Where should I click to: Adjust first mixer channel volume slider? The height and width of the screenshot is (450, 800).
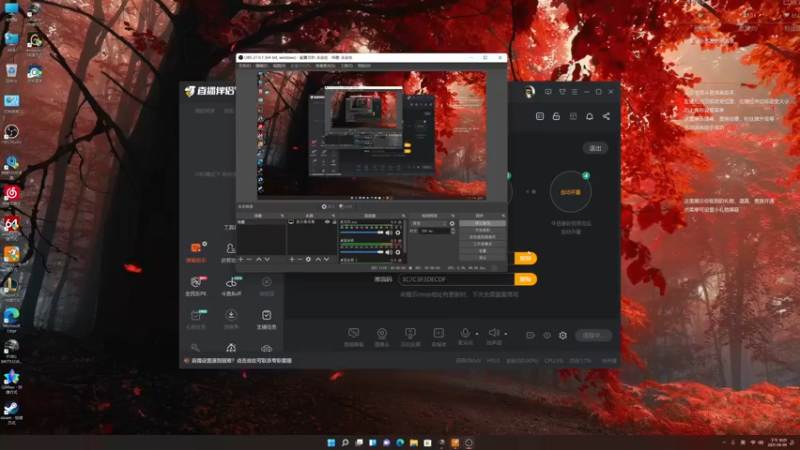362,233
